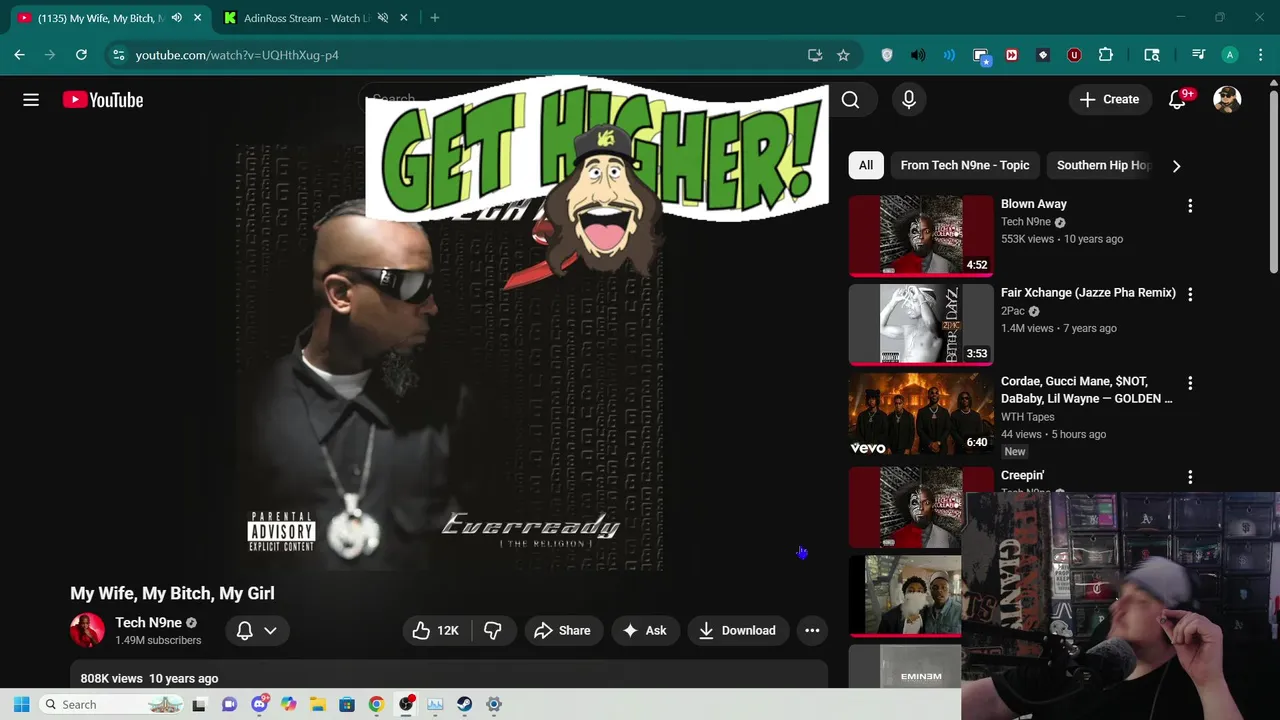Screen dimensions: 1280x720
Task: Open Chrome profile A avatar
Action: [1230, 55]
